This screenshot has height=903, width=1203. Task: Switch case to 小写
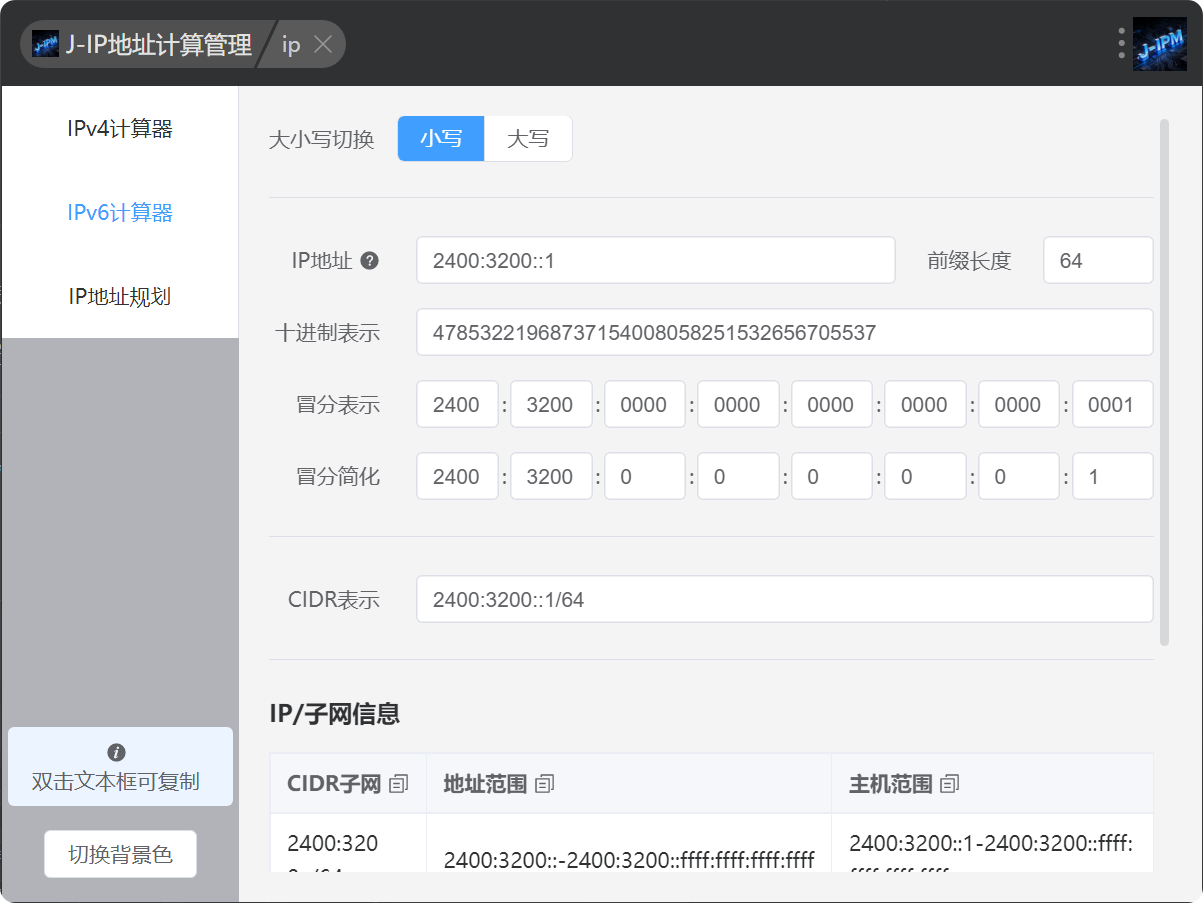(x=441, y=139)
